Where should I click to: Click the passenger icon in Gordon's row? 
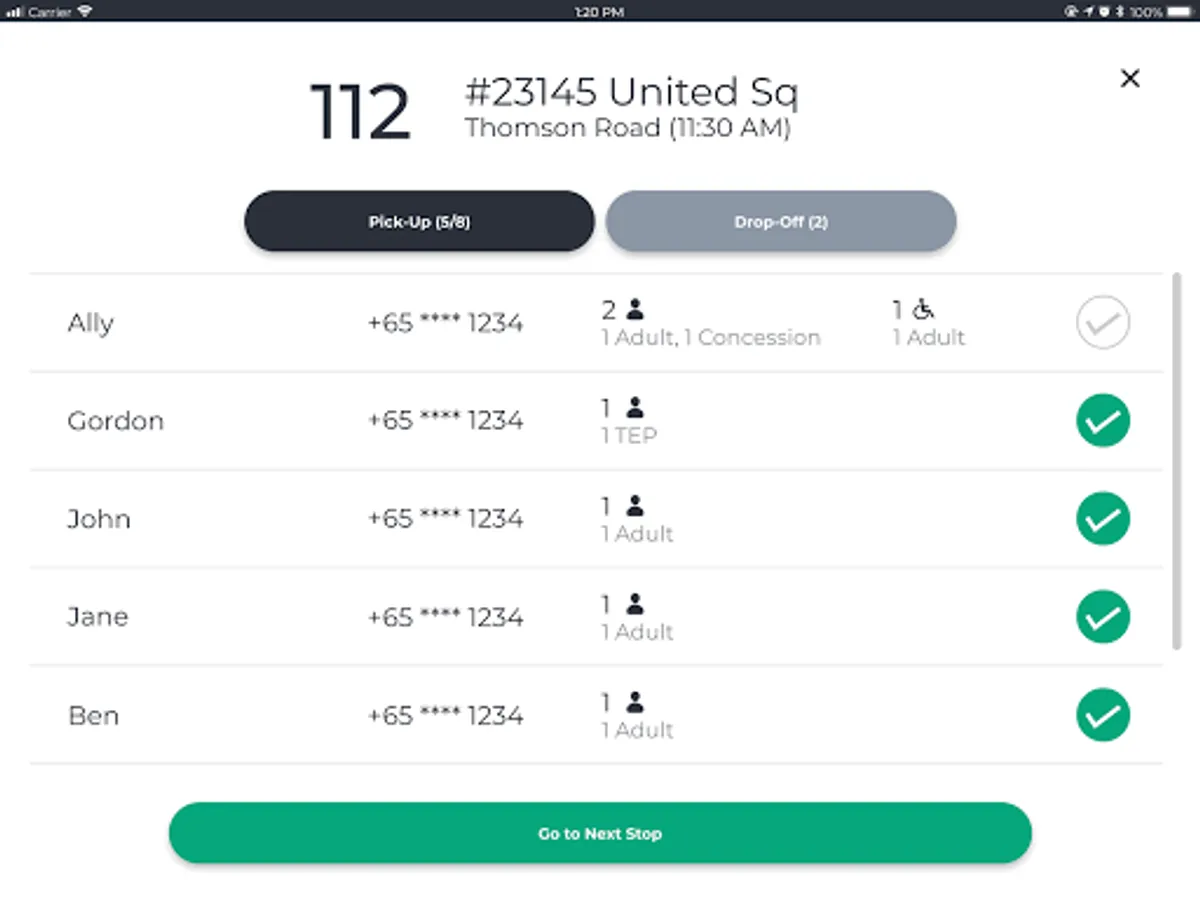coord(635,408)
